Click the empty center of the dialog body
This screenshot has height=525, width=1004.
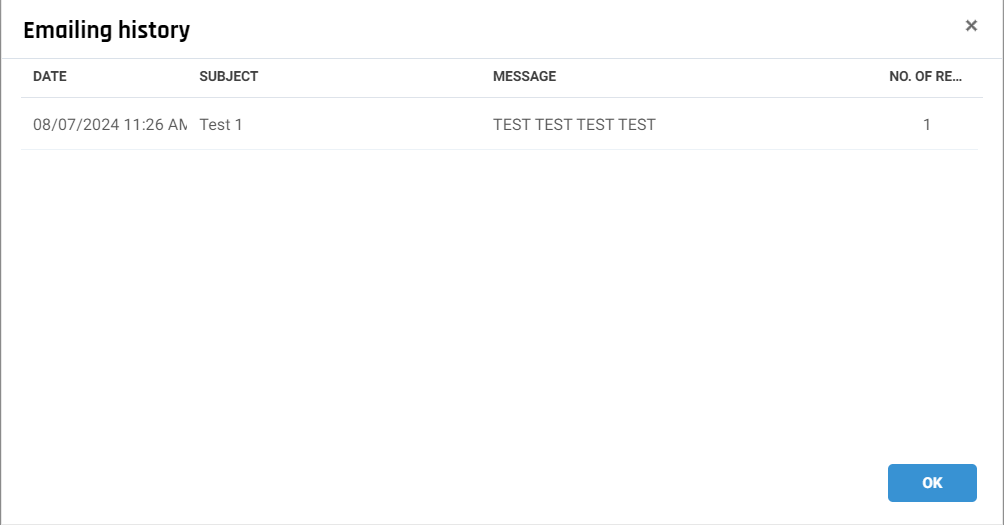click(x=500, y=300)
